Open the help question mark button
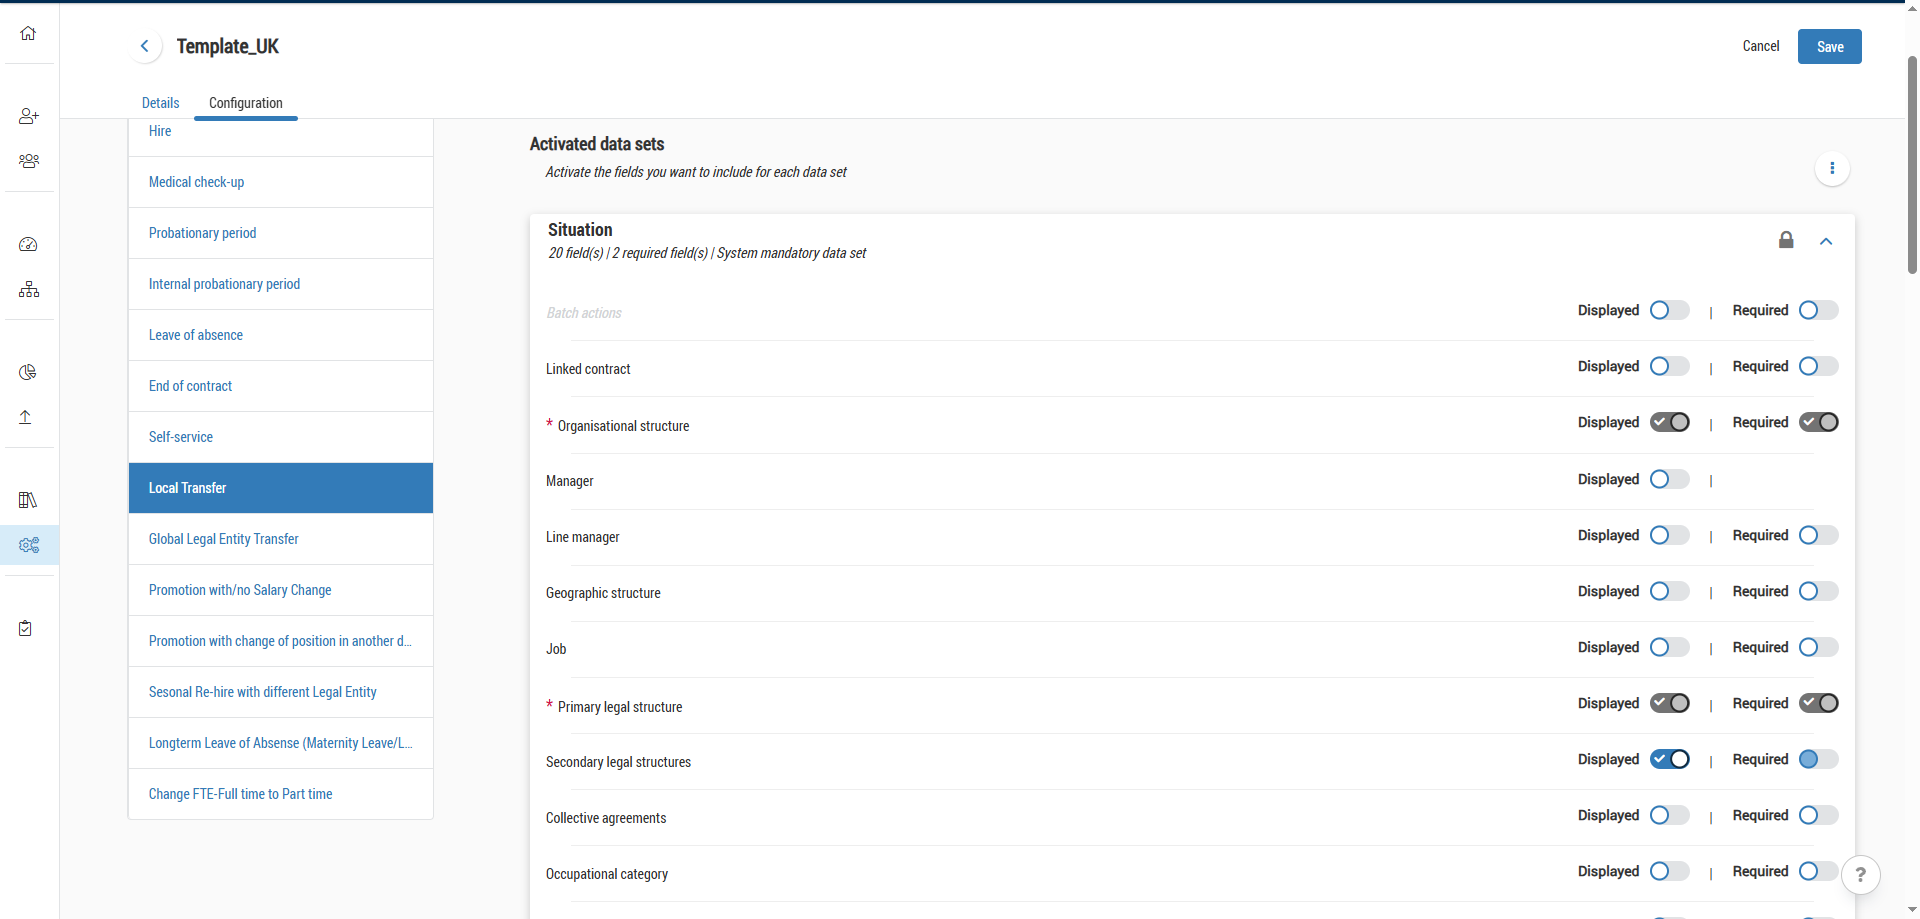 click(1860, 874)
